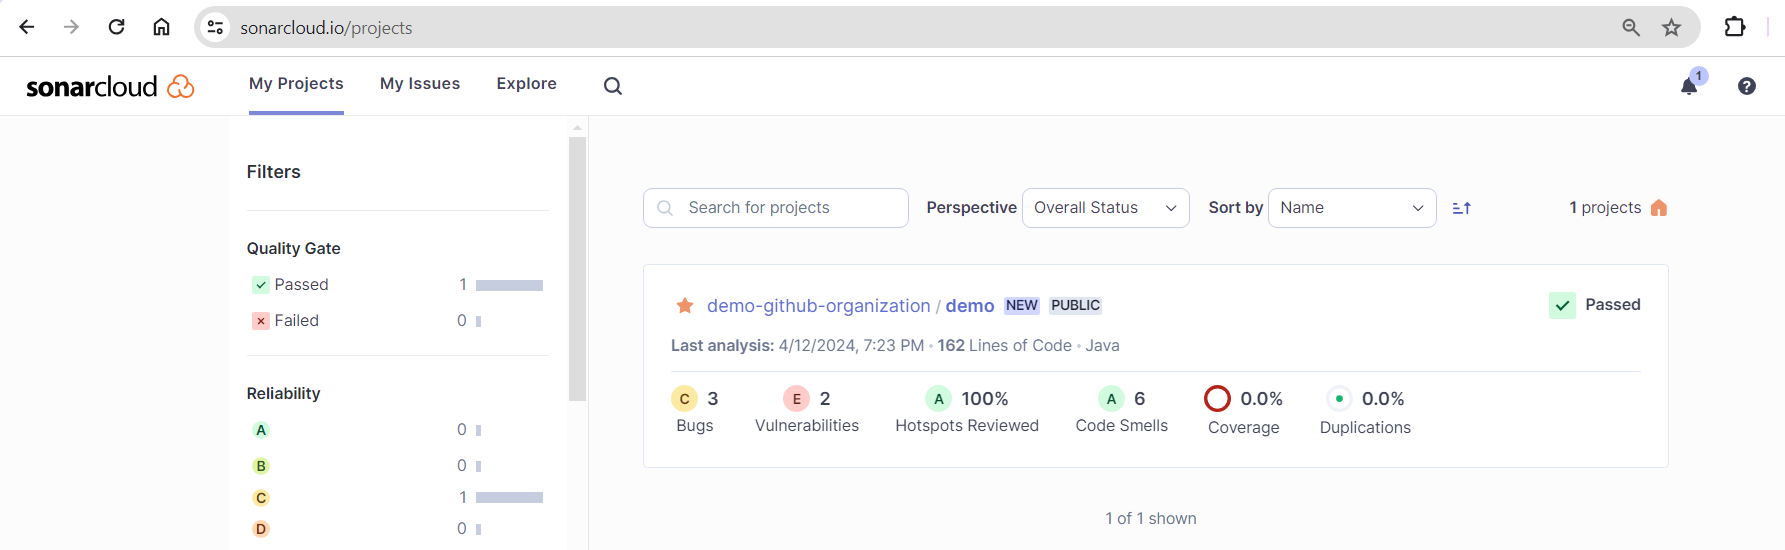Click the sonarcloud logo
This screenshot has height=550, width=1785.
(110, 87)
